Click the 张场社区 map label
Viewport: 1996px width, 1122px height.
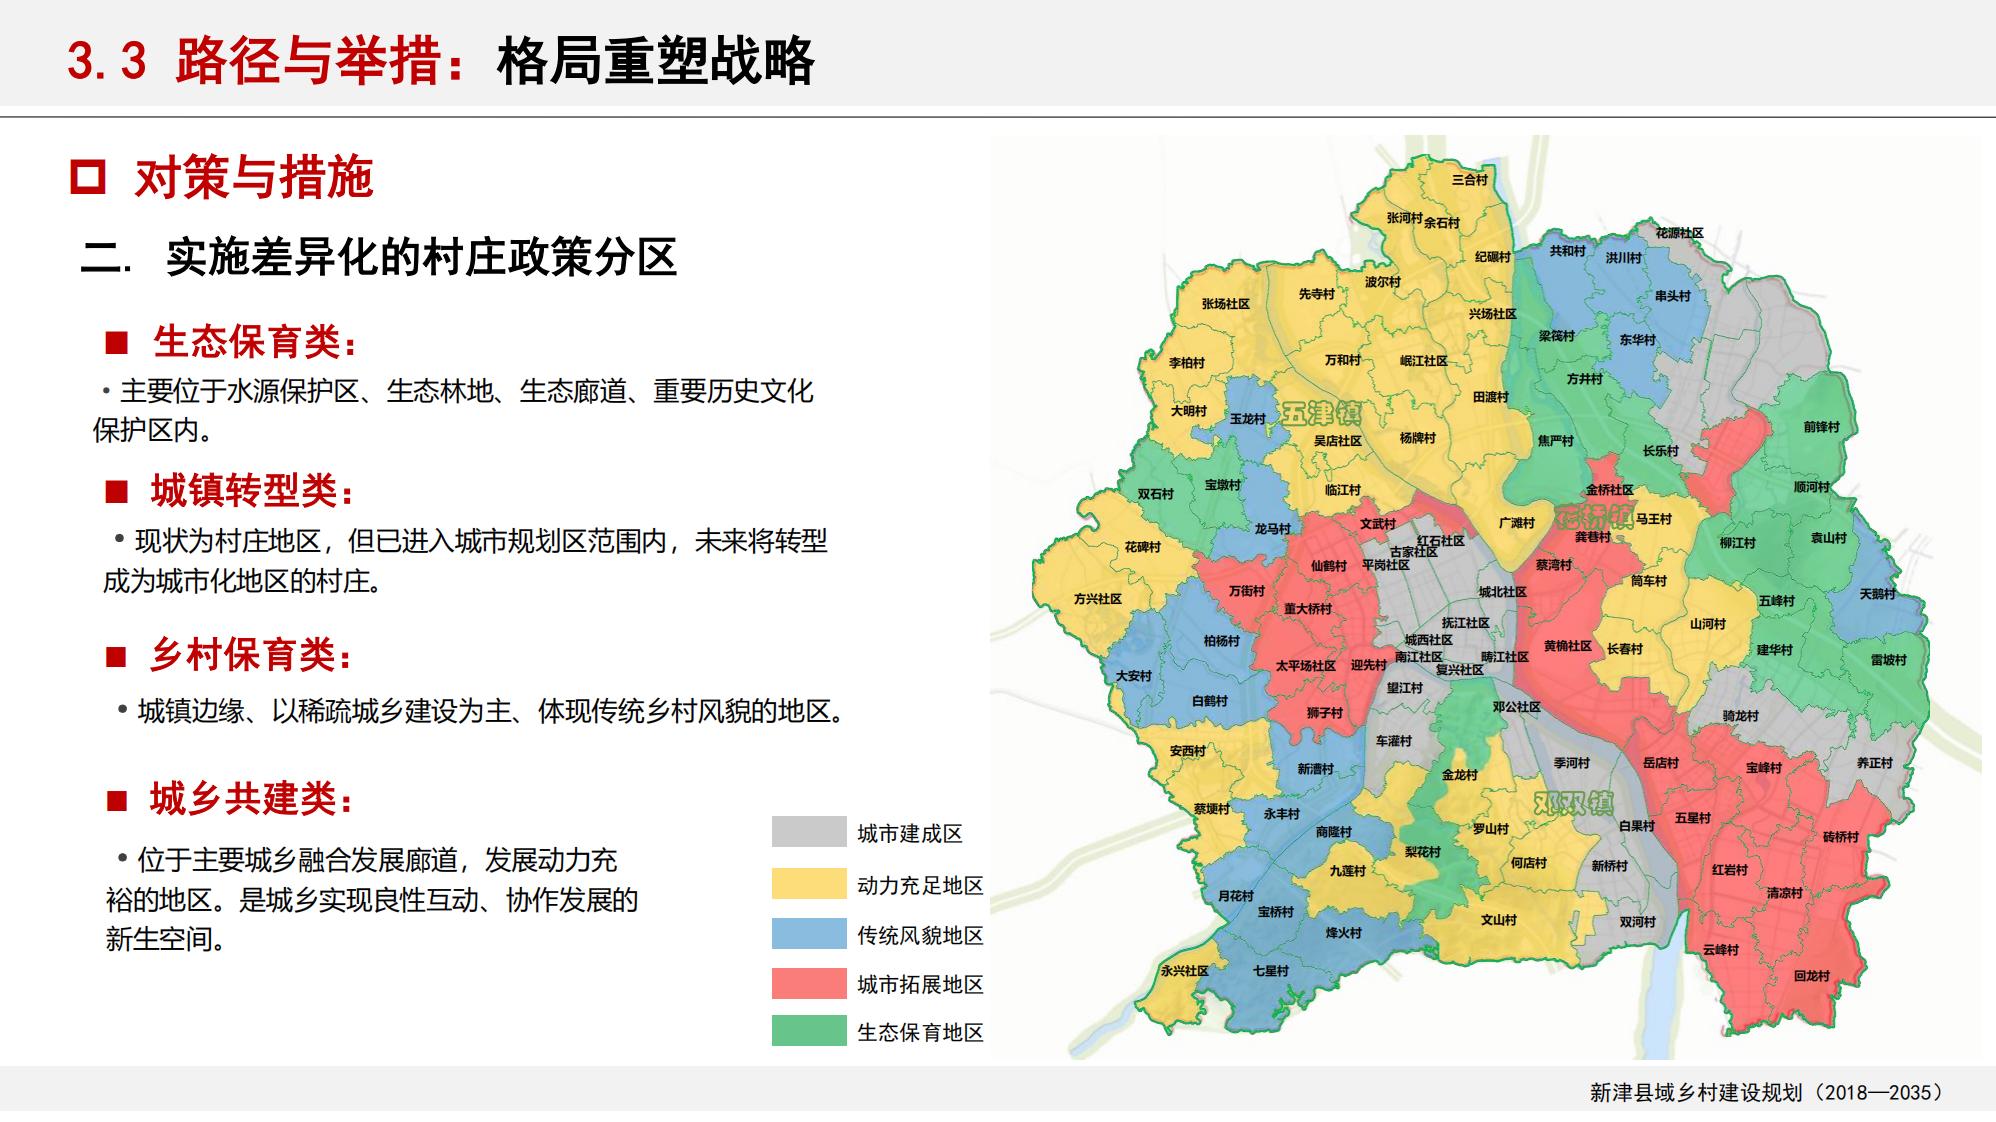point(1226,304)
